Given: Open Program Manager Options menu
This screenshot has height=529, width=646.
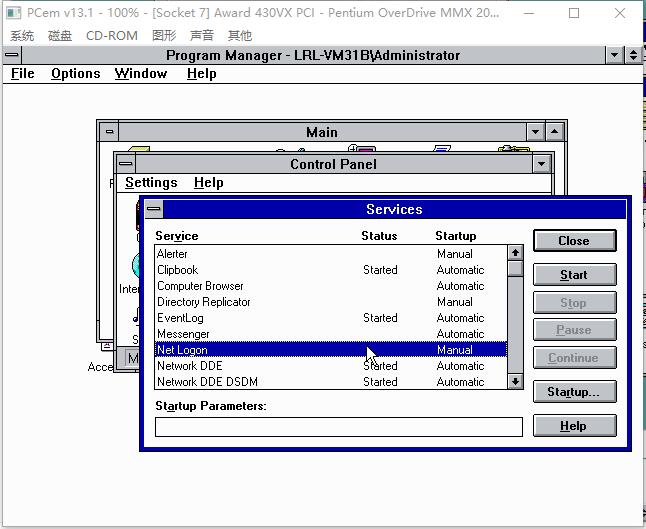Looking at the screenshot, I should coord(76,74).
